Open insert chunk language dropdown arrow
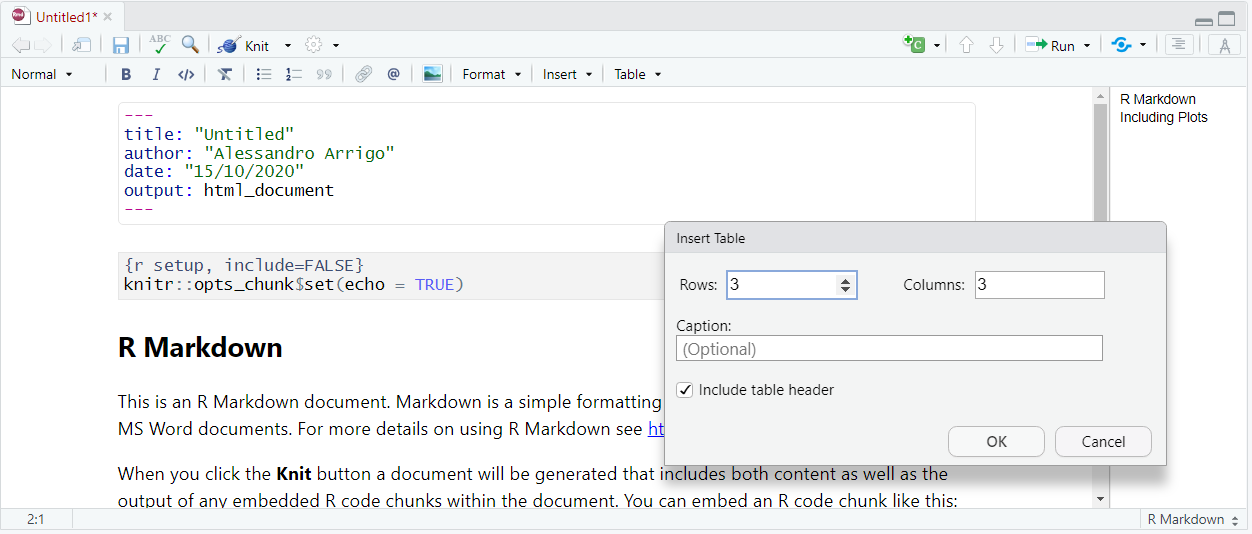Screen dimensions: 1252x534 937,46
